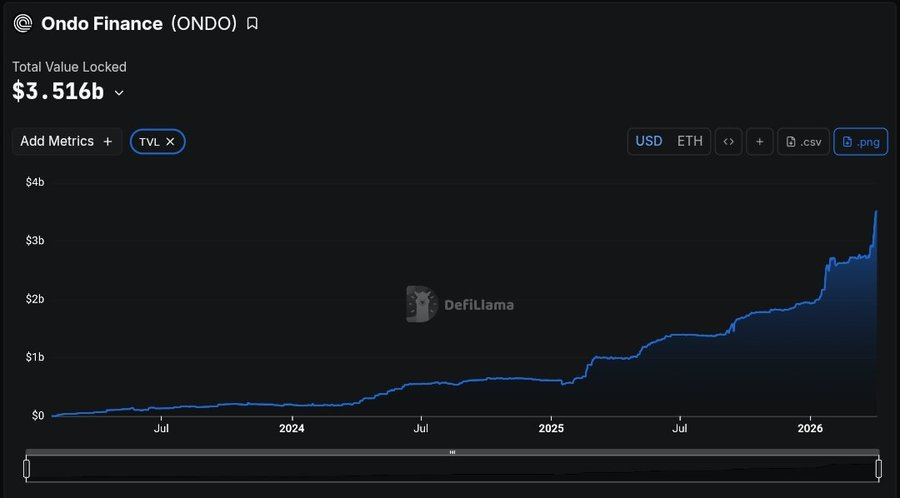
Task: Switch chart denomination to USD
Action: pos(649,141)
